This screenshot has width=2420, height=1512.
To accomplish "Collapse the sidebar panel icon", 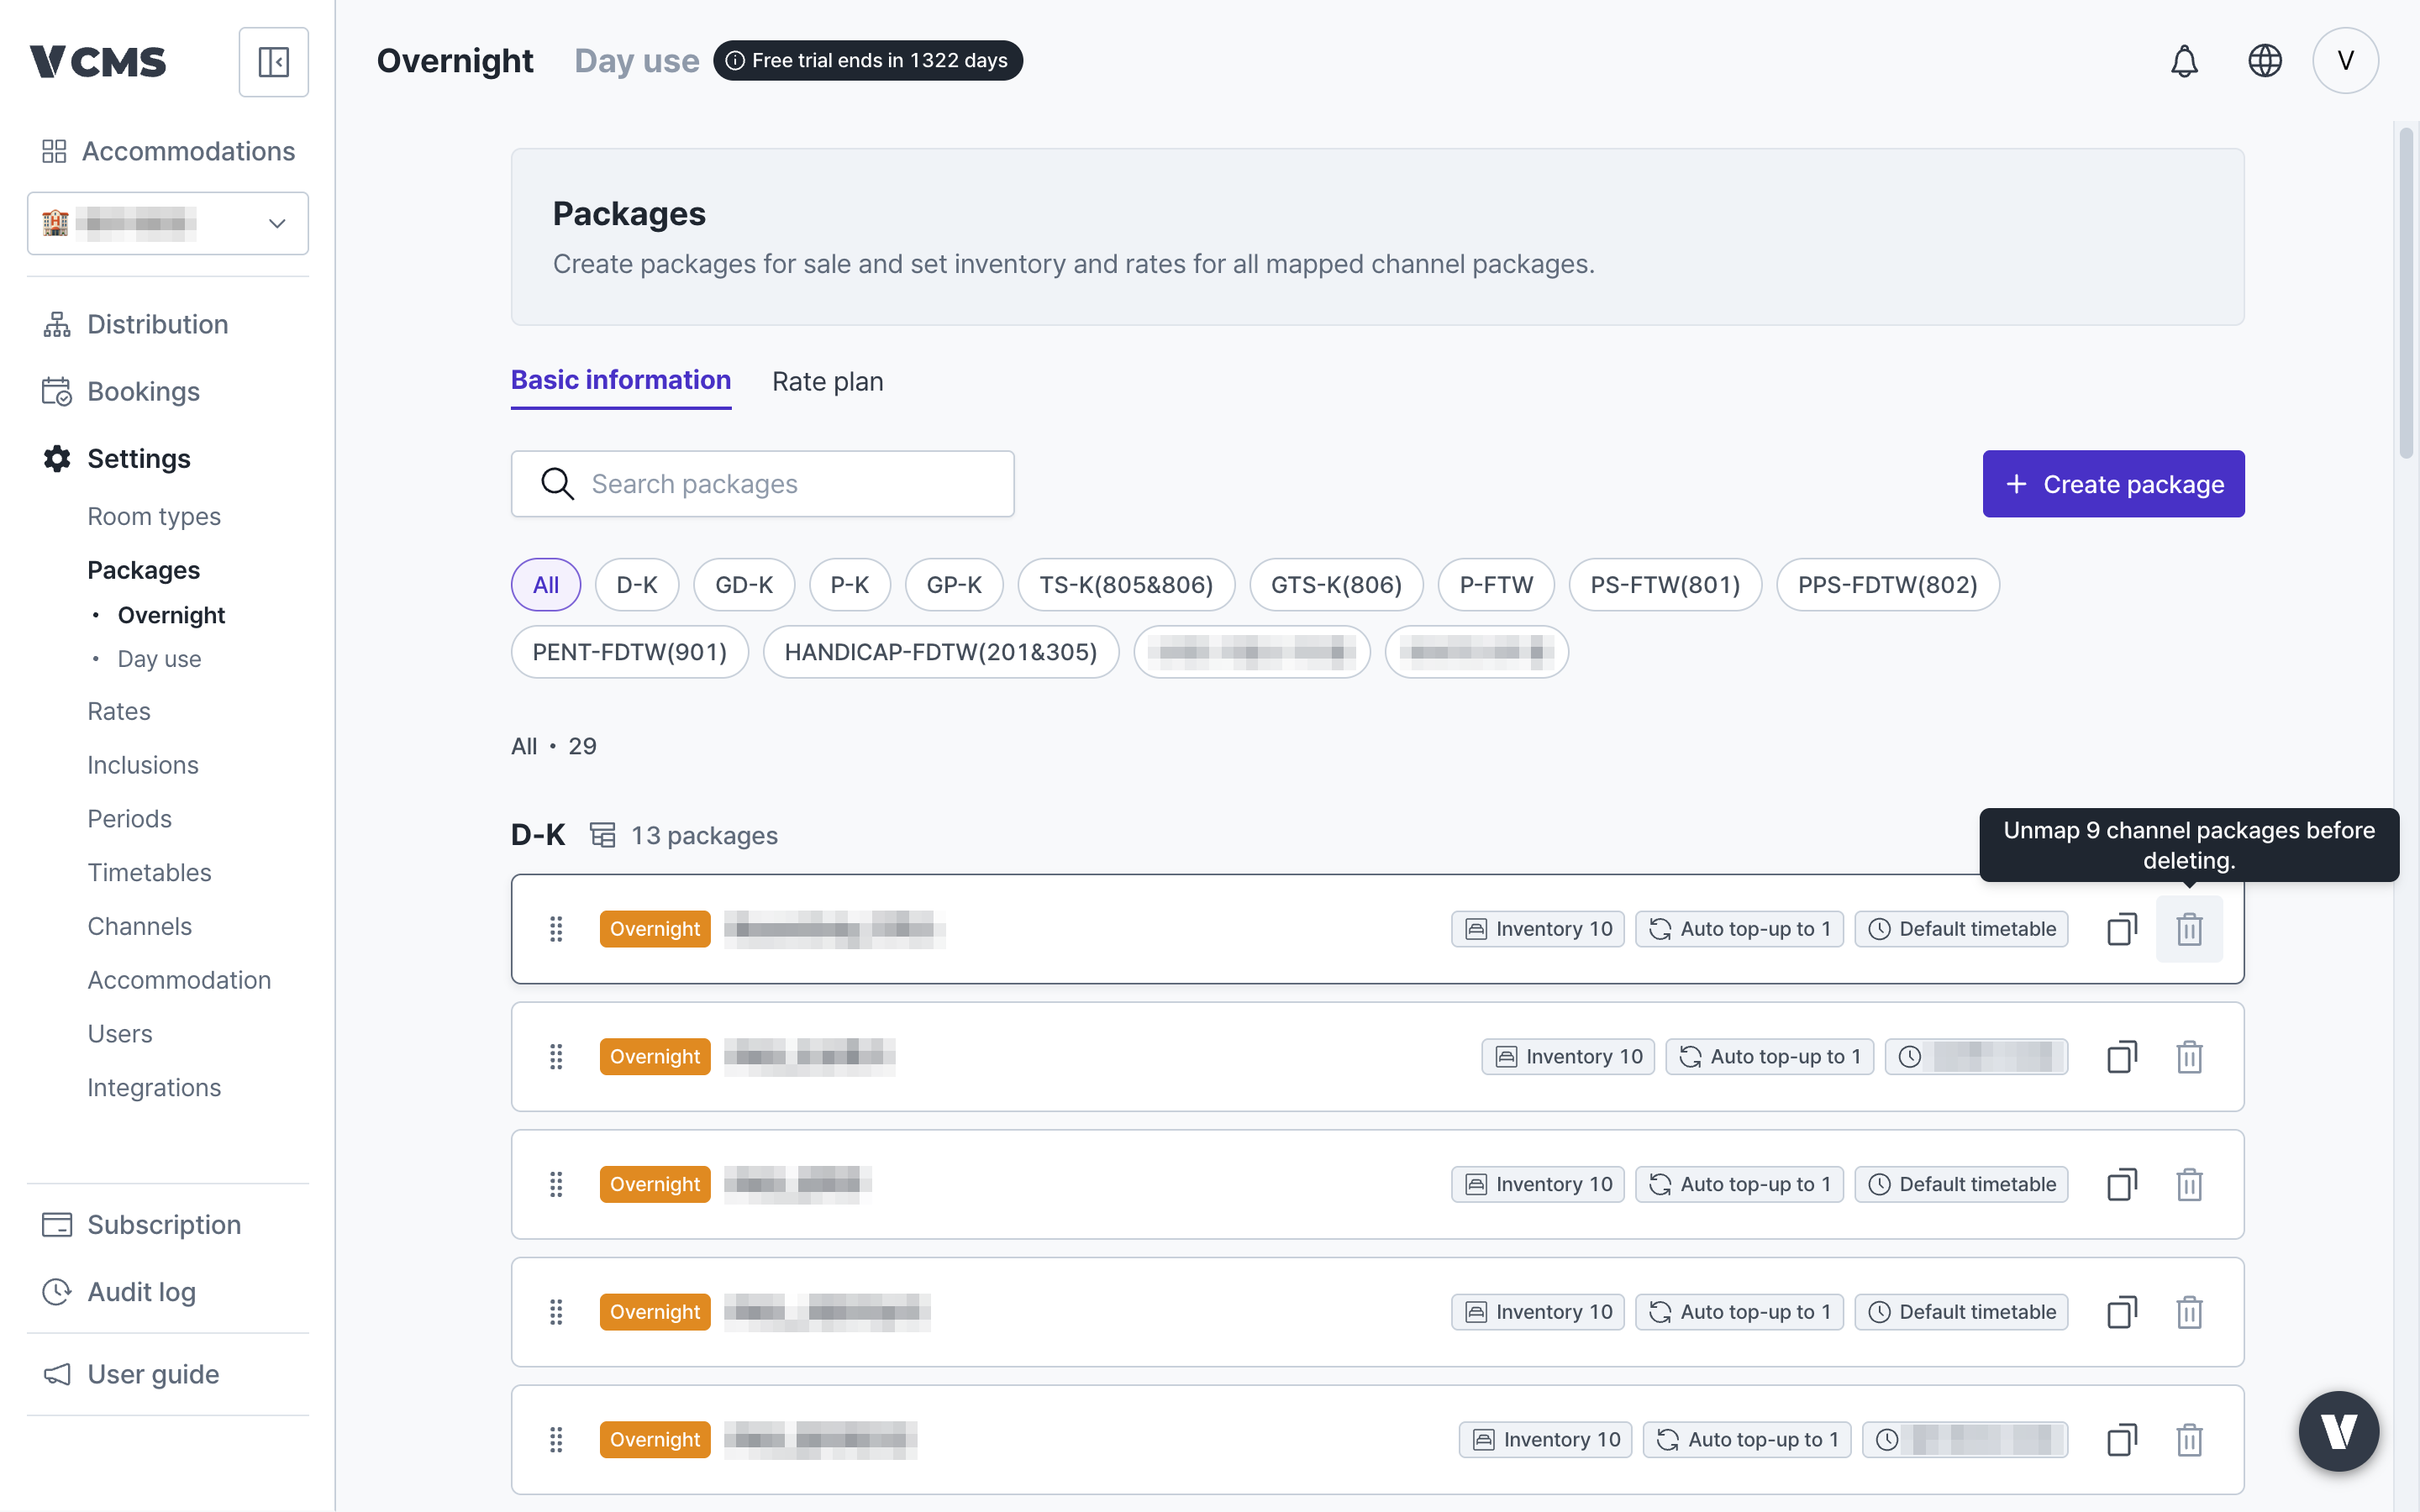I will pyautogui.click(x=273, y=62).
